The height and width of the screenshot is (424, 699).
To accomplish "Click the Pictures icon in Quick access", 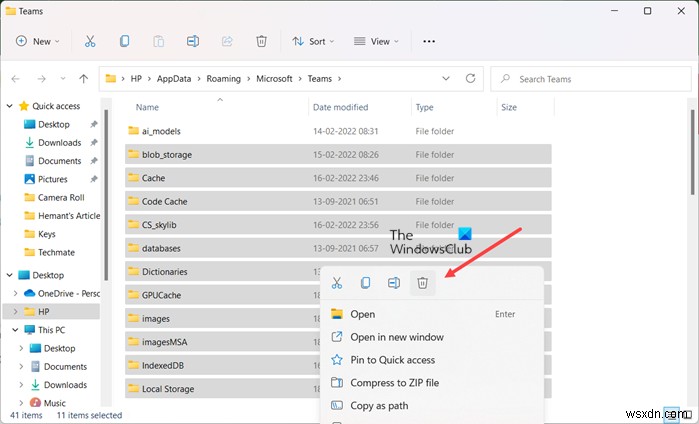I will coord(29,179).
